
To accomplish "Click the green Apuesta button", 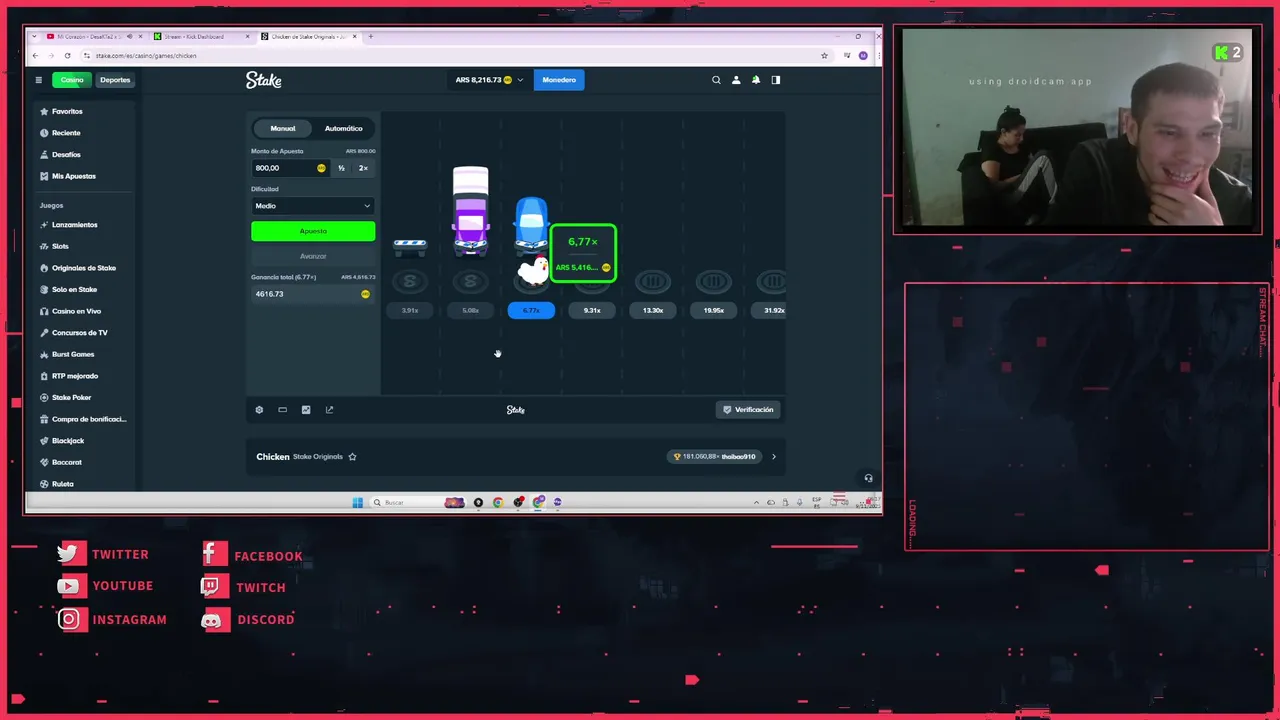I will 313,232.
